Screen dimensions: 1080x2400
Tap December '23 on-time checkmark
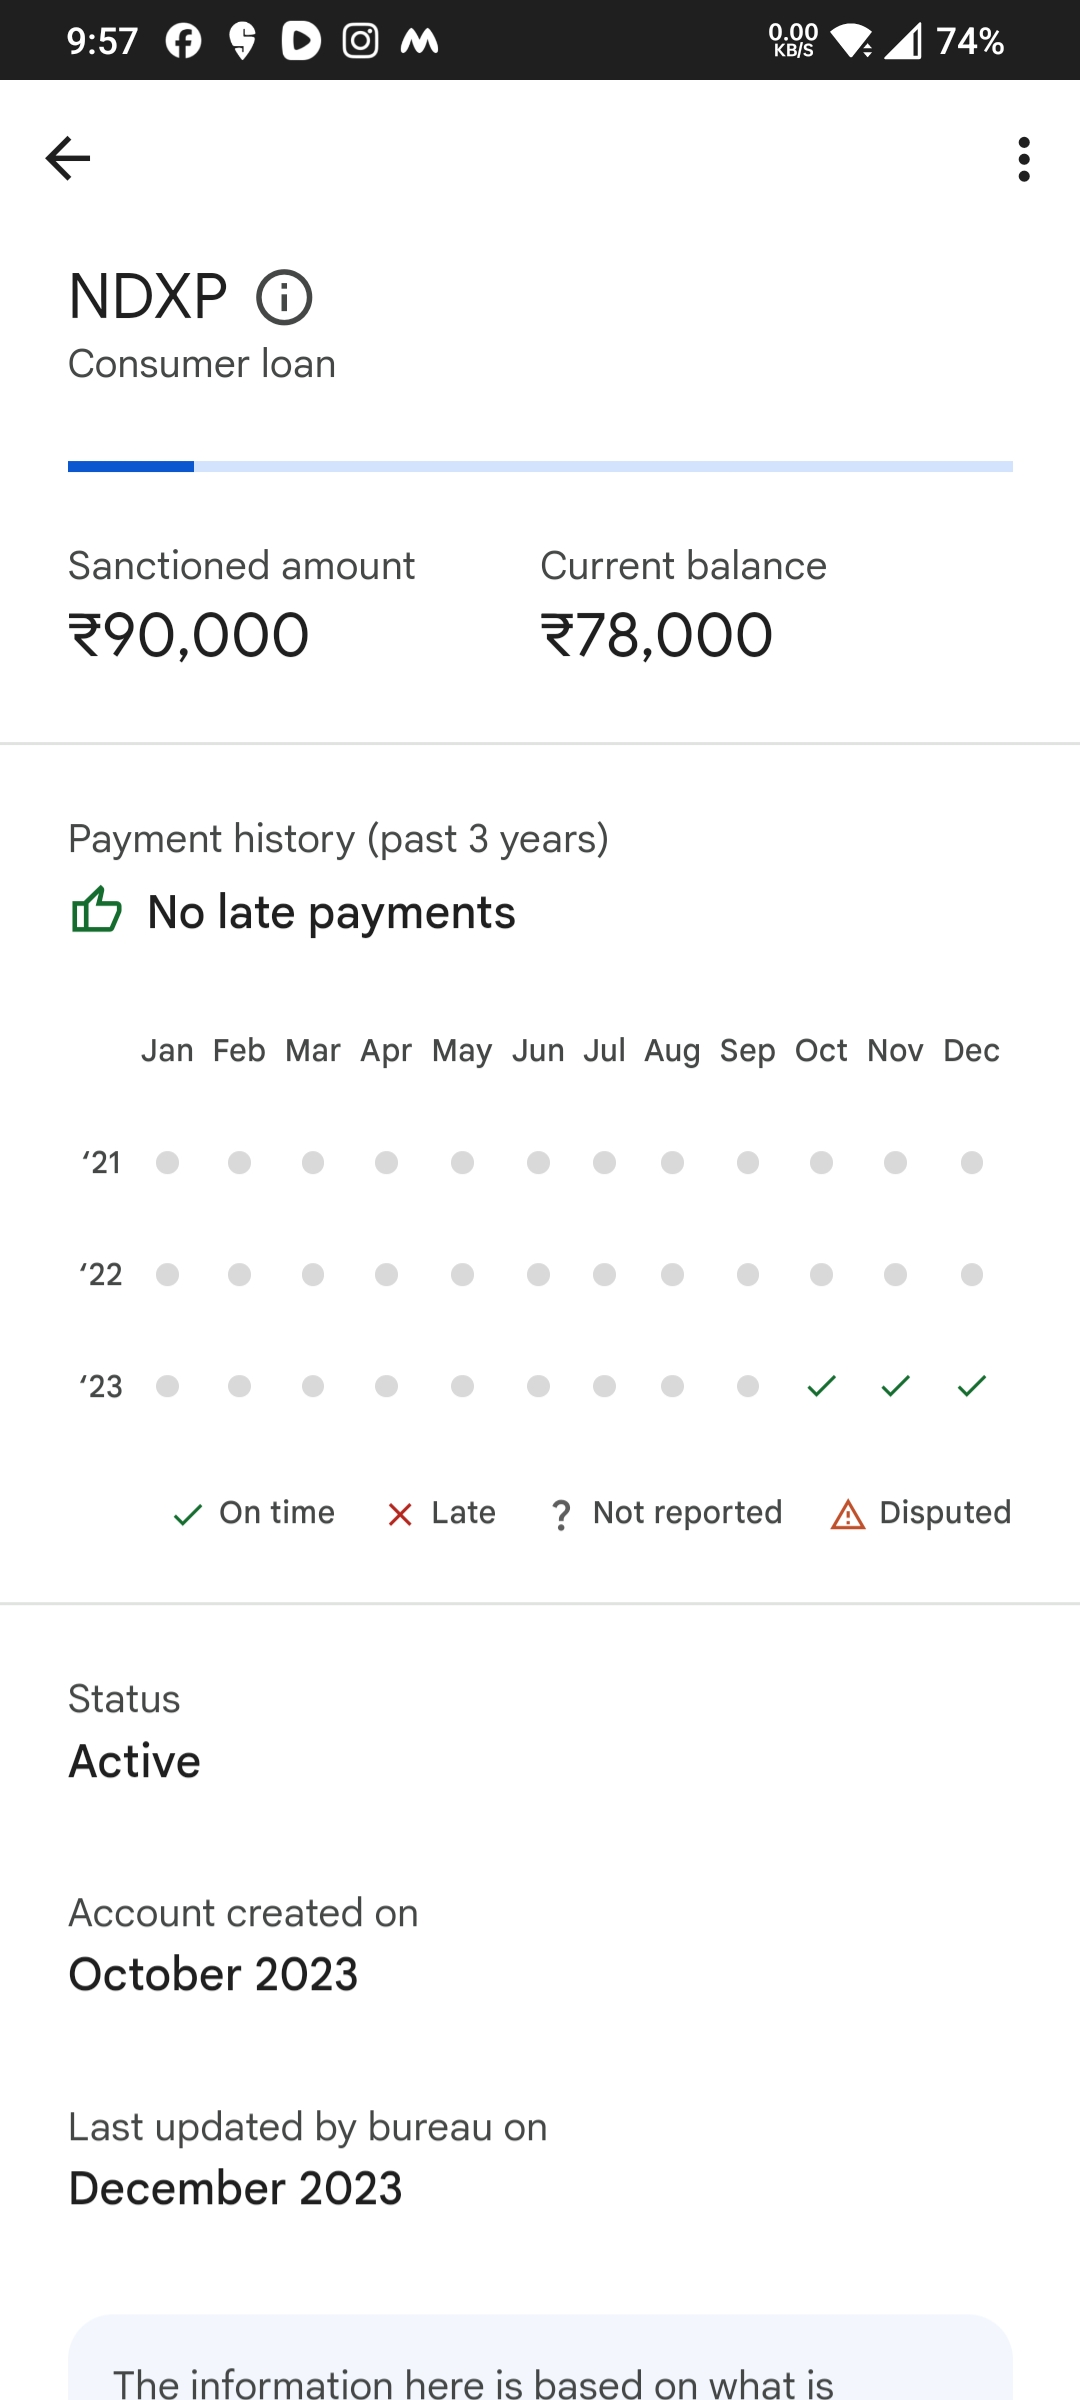(x=971, y=1386)
